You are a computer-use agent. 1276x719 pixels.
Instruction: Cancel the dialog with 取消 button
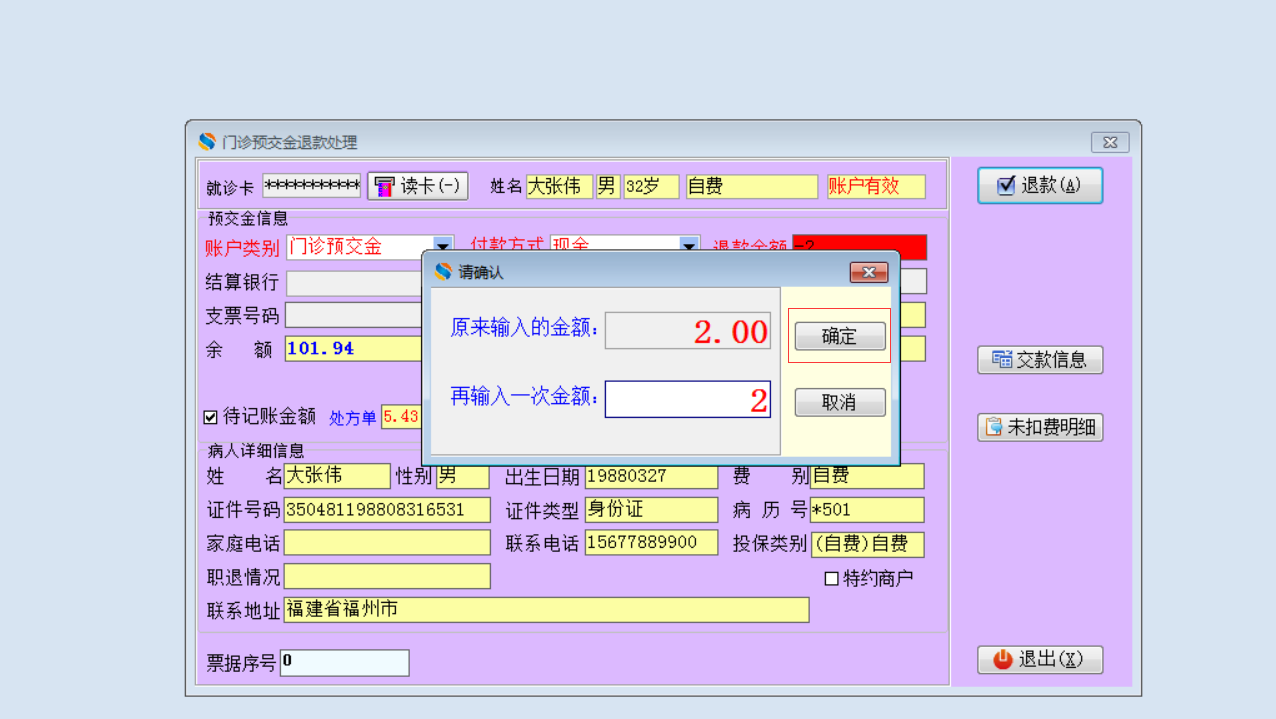[x=840, y=402]
